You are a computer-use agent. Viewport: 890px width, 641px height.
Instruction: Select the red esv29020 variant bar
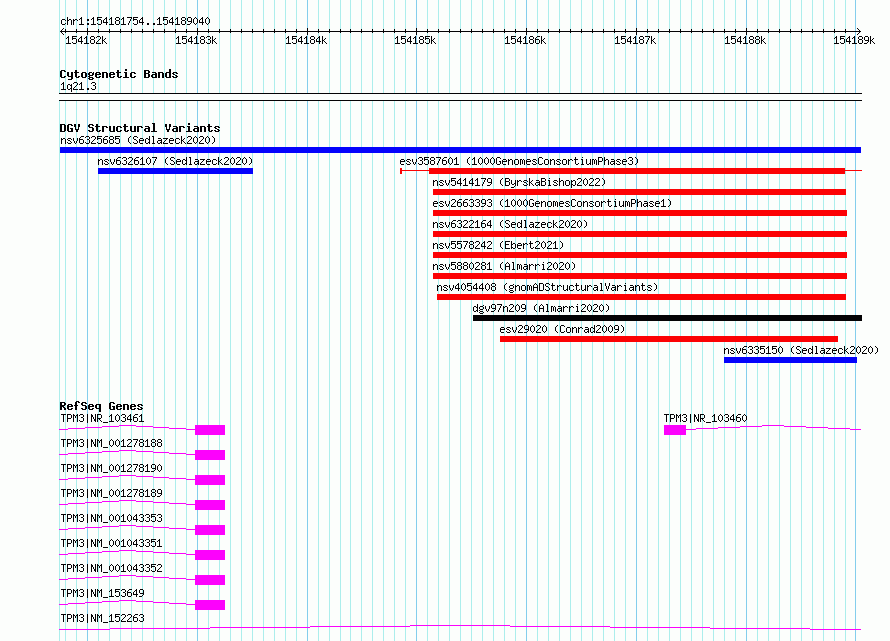(669, 339)
